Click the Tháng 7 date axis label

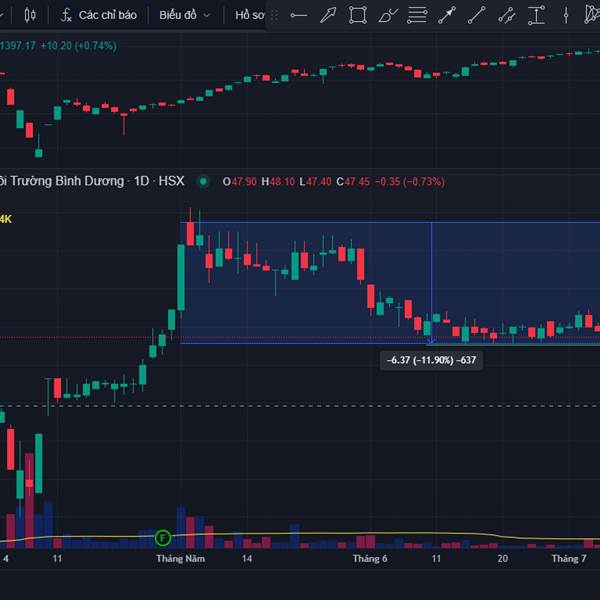pos(569,559)
